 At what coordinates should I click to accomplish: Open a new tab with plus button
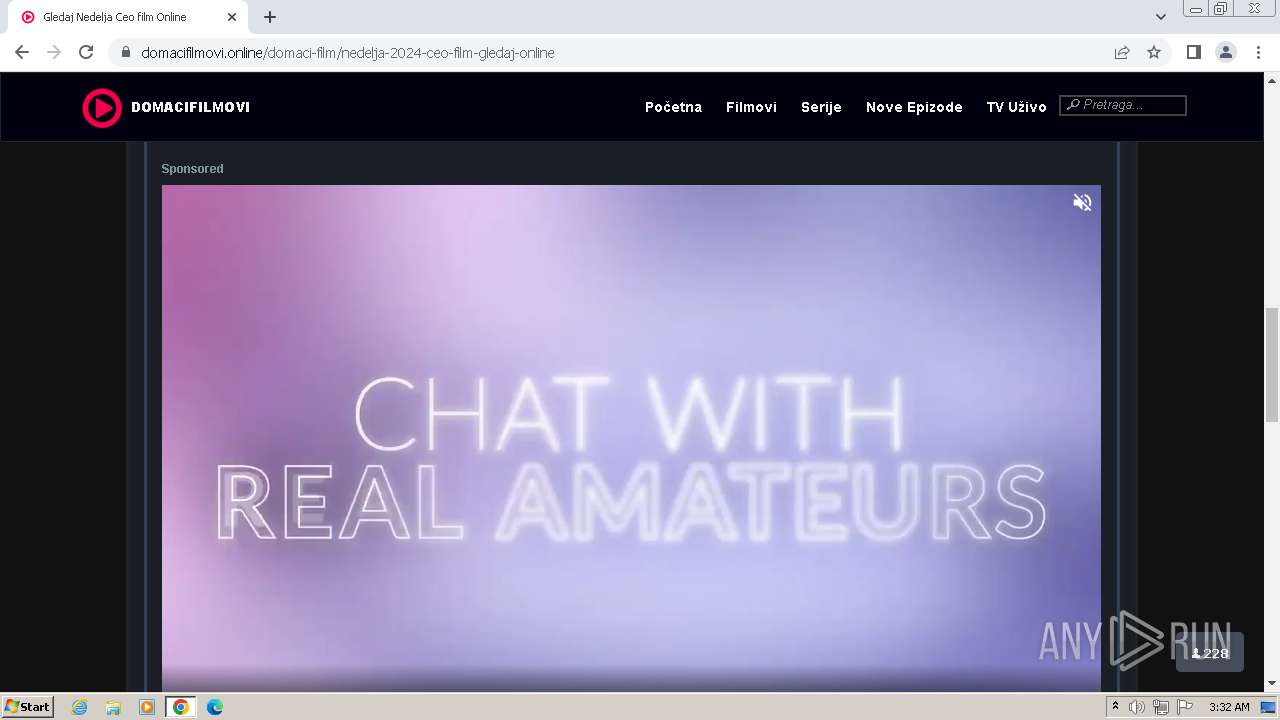pyautogui.click(x=270, y=17)
